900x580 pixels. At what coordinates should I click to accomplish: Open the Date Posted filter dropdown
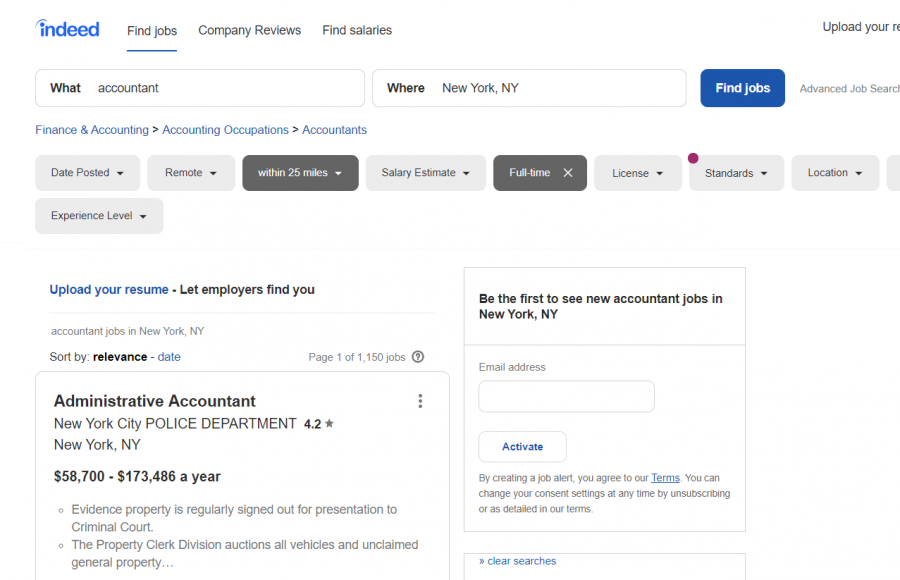[x=87, y=172]
